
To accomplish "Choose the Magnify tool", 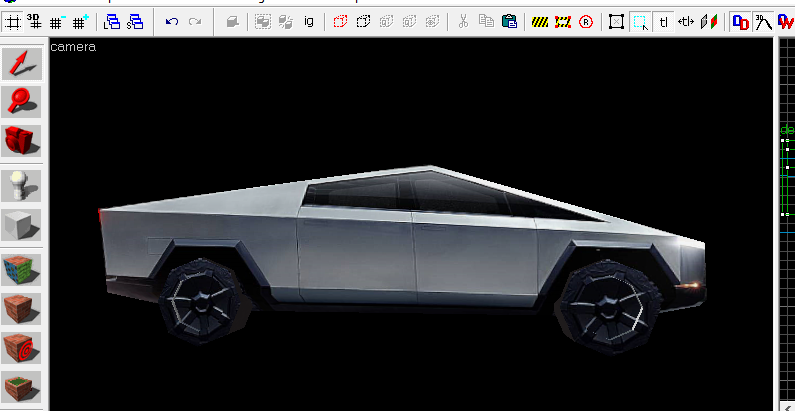I will point(22,101).
